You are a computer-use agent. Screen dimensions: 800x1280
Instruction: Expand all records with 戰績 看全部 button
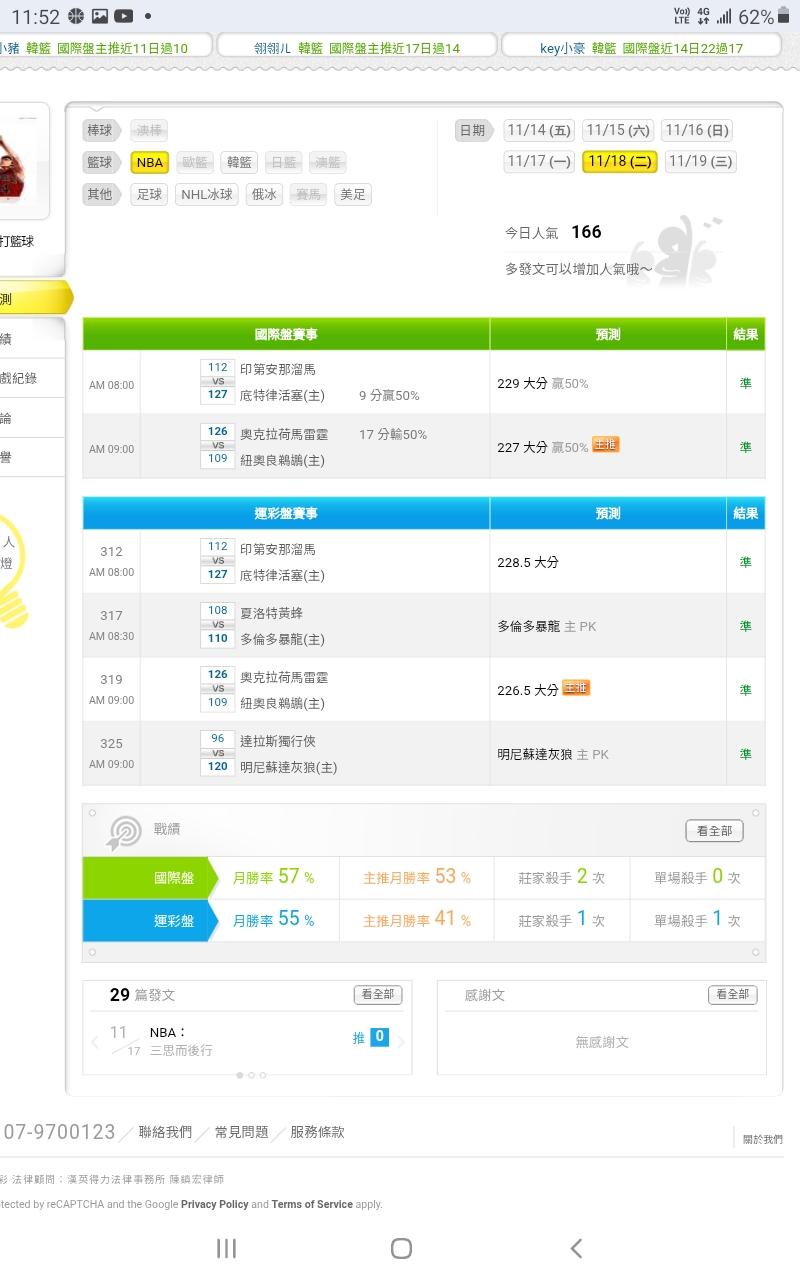pos(714,831)
